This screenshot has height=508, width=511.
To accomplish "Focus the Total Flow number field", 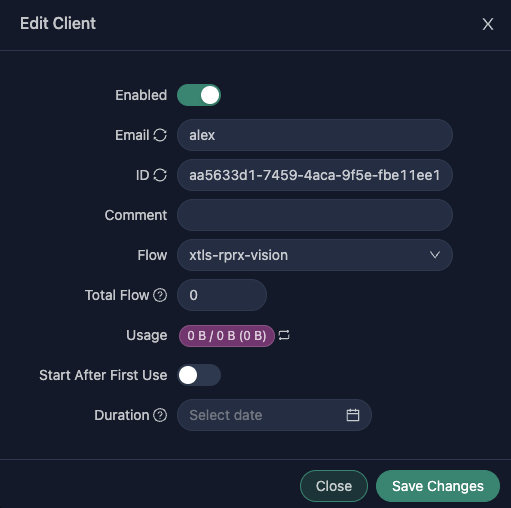I will 222,295.
